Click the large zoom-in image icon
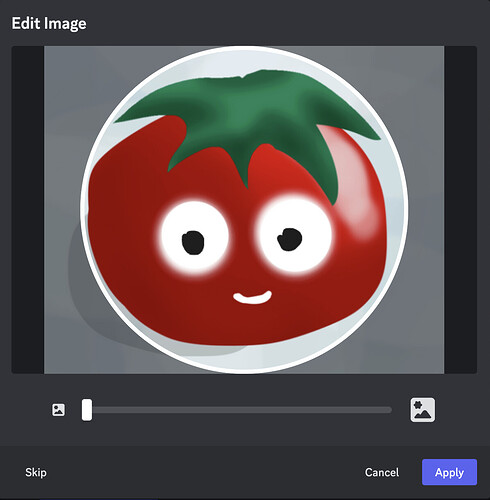 [x=422, y=410]
